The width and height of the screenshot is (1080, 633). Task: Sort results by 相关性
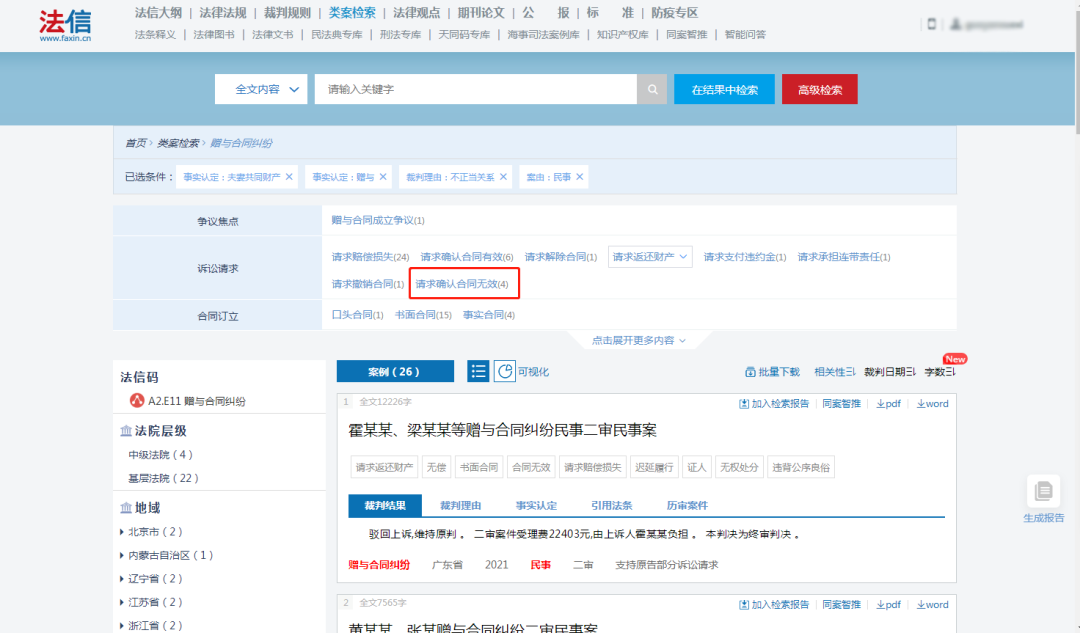835,372
